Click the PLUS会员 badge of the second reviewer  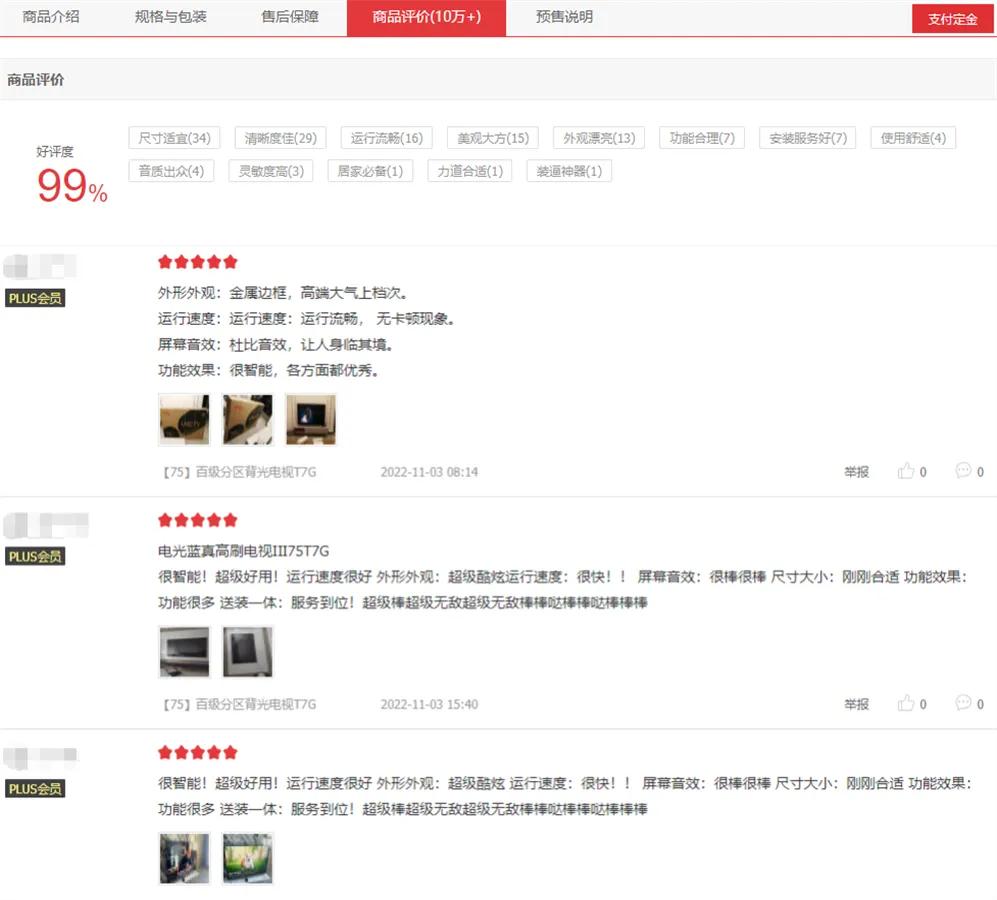pos(35,558)
